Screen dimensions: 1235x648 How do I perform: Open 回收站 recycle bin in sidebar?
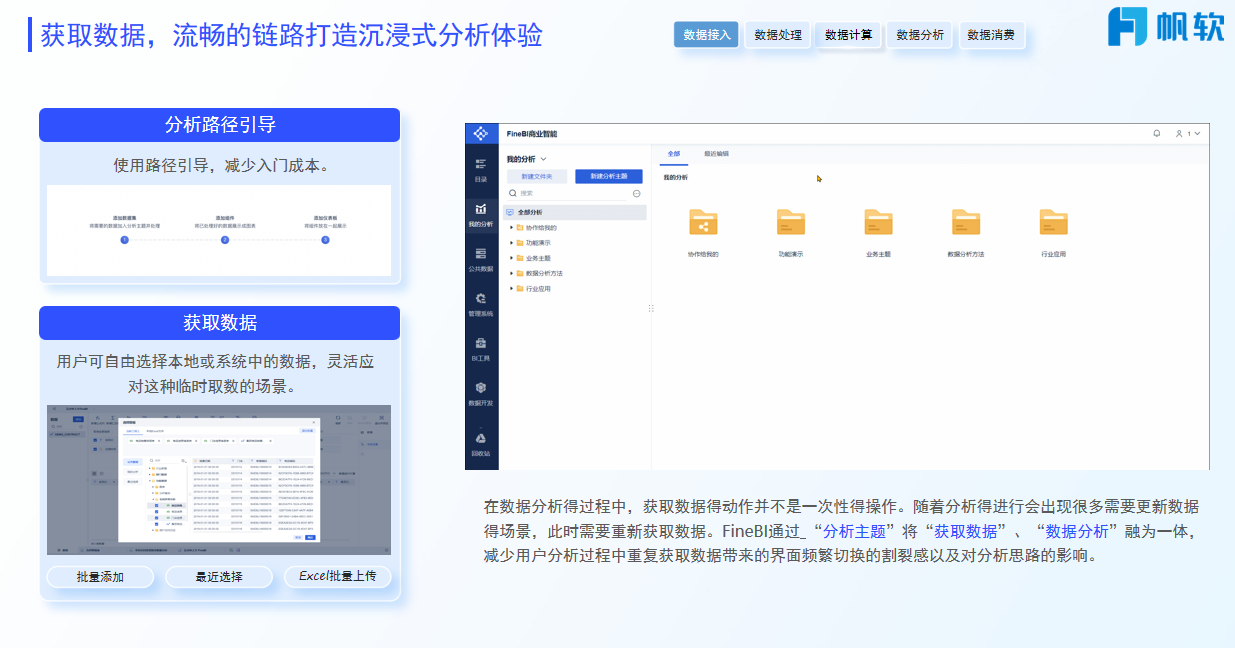click(x=481, y=443)
